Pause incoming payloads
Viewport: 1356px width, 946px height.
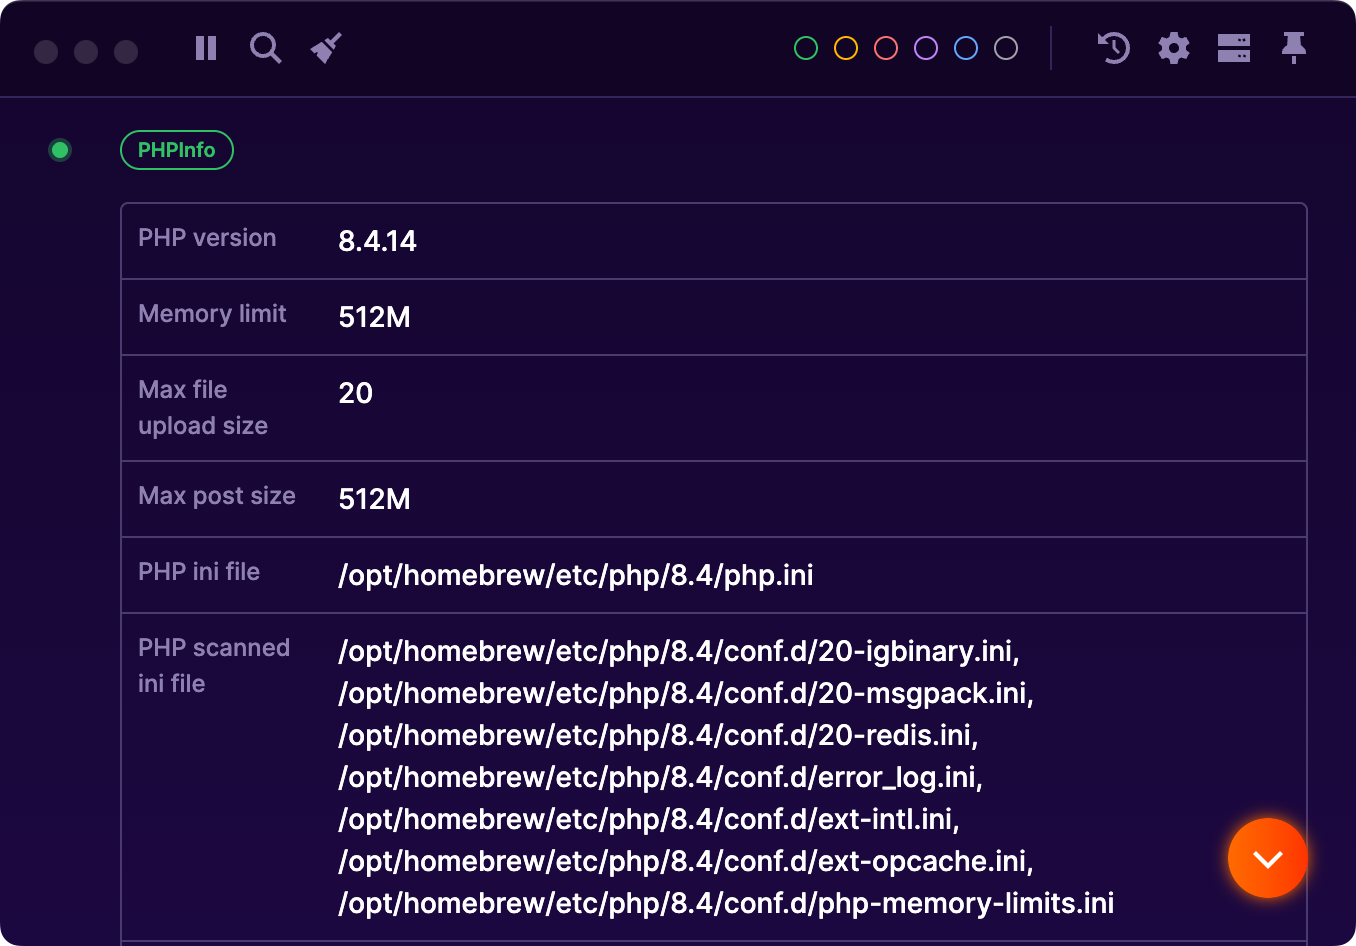click(205, 48)
